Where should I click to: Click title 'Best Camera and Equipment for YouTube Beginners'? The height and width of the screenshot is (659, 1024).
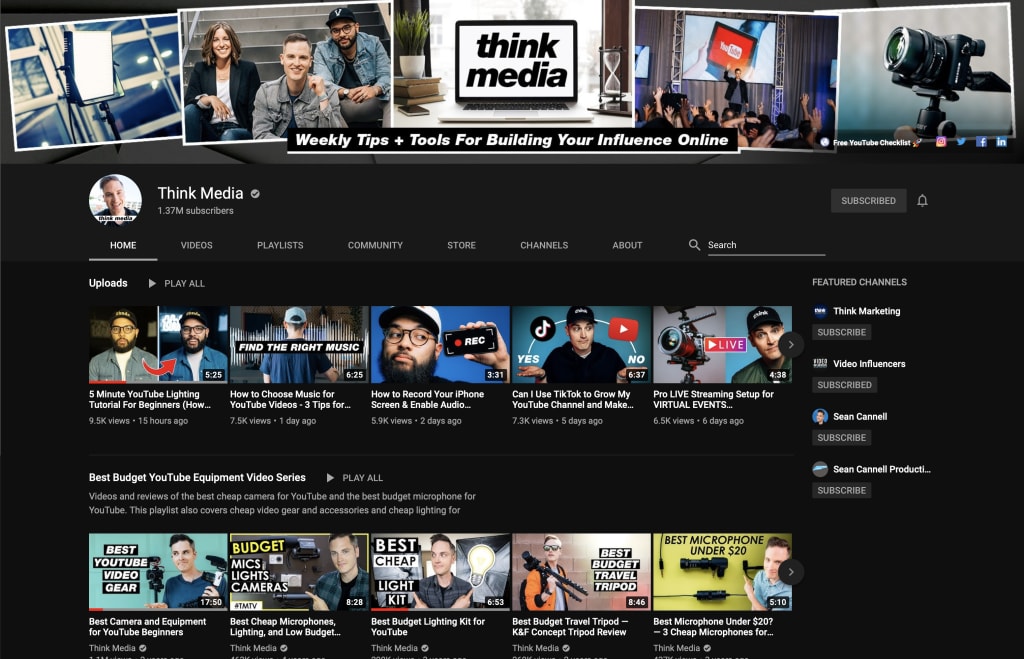(148, 627)
